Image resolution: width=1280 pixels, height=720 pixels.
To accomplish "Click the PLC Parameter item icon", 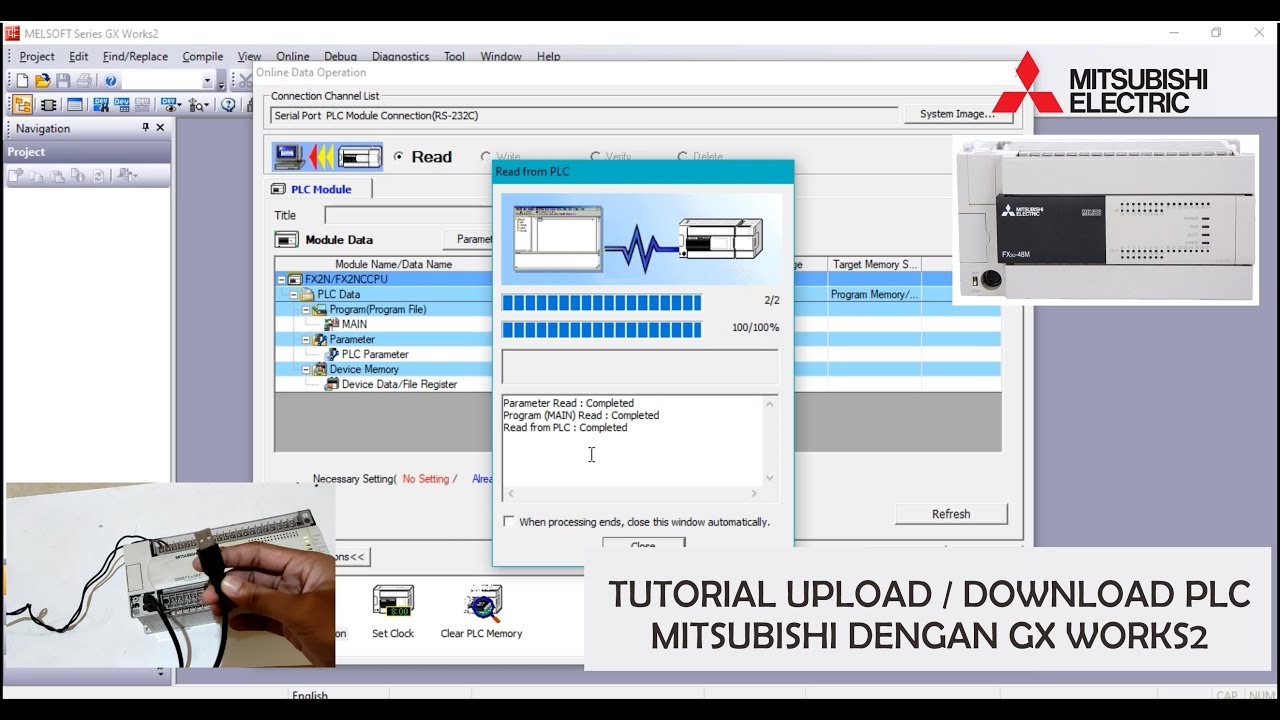I will [332, 354].
